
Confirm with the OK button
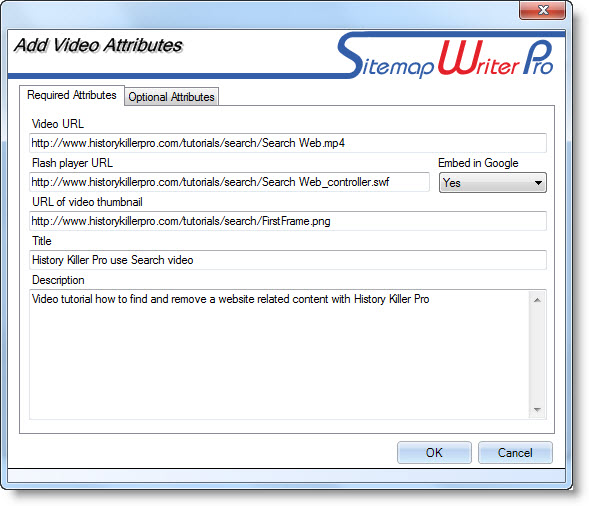tap(434, 453)
